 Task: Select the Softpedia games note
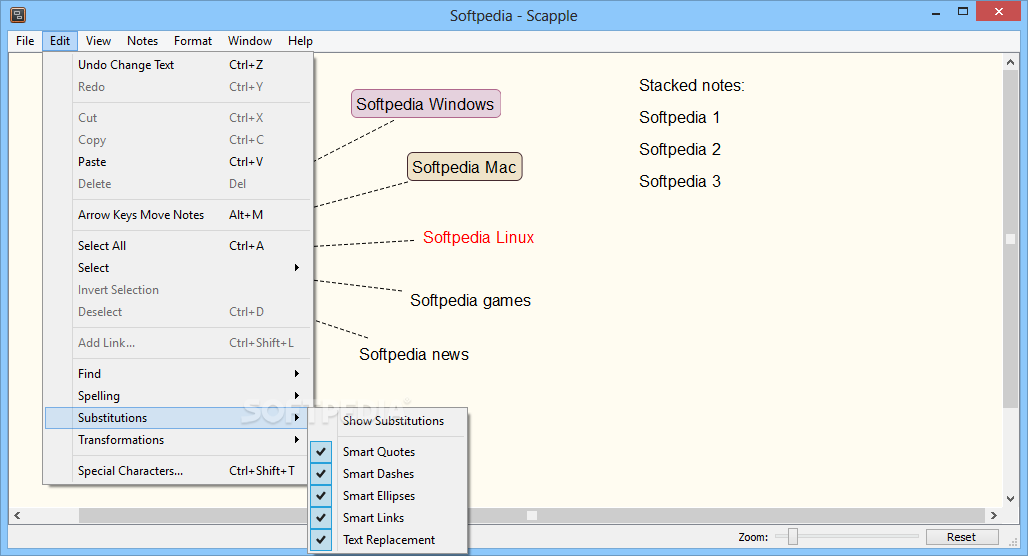pos(470,300)
